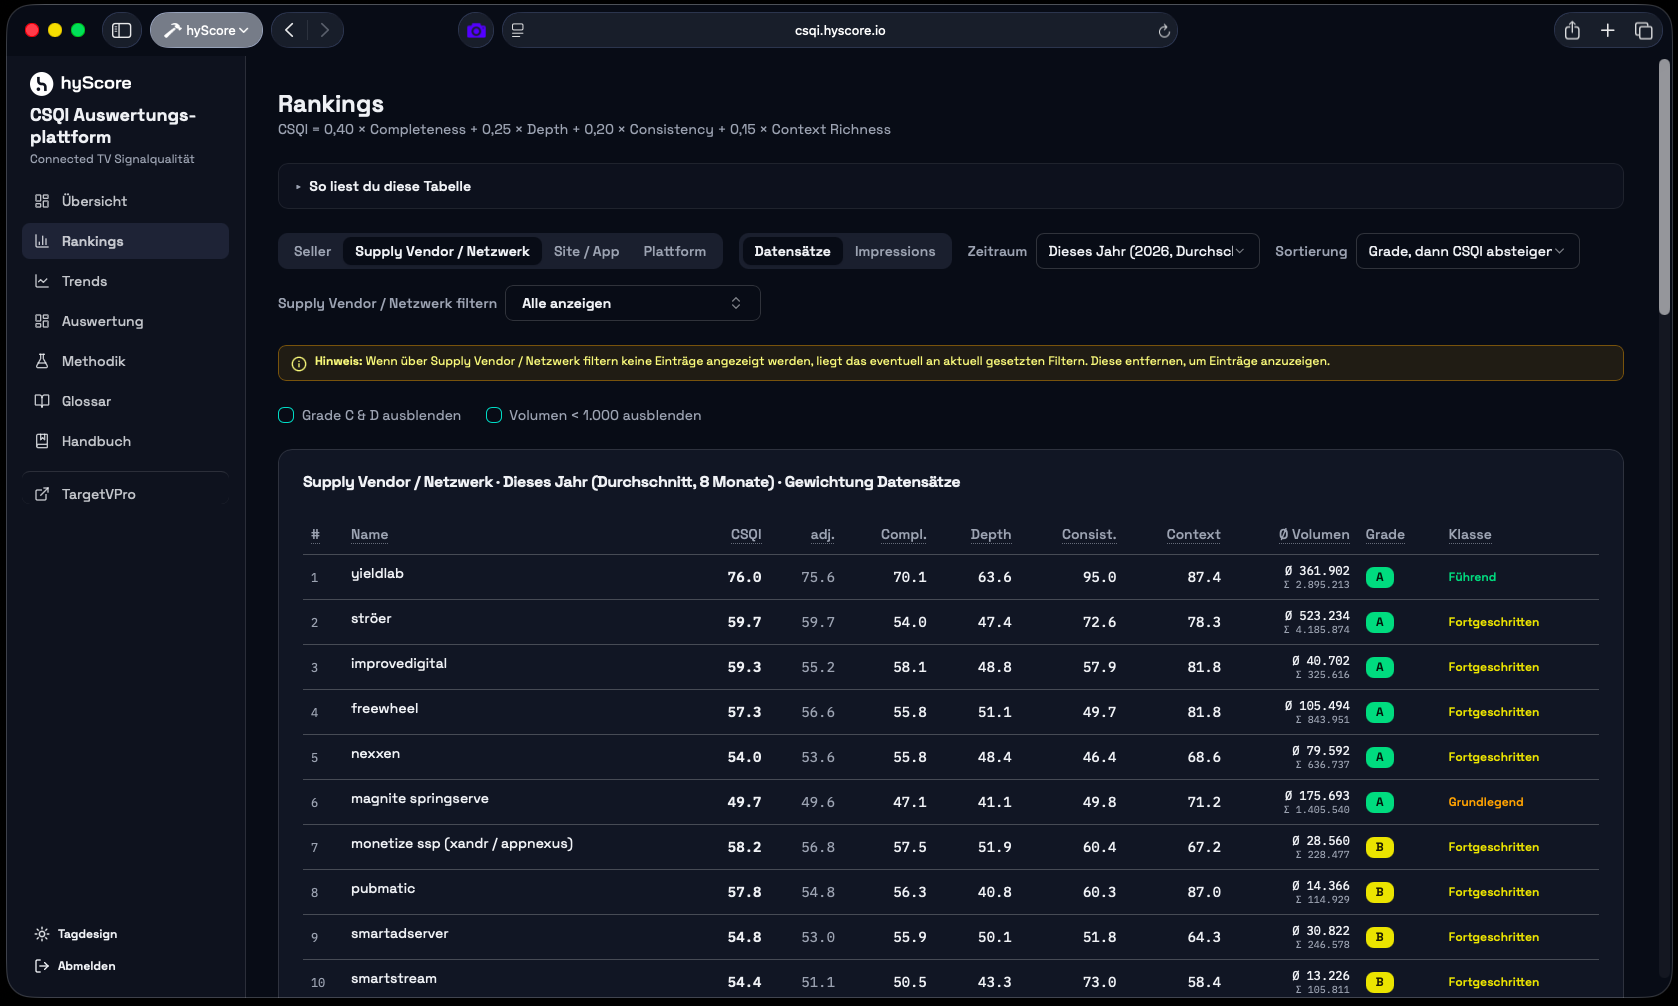Screen dimensions: 1678x1006
Task: Click the Depth column header
Action: pos(991,534)
